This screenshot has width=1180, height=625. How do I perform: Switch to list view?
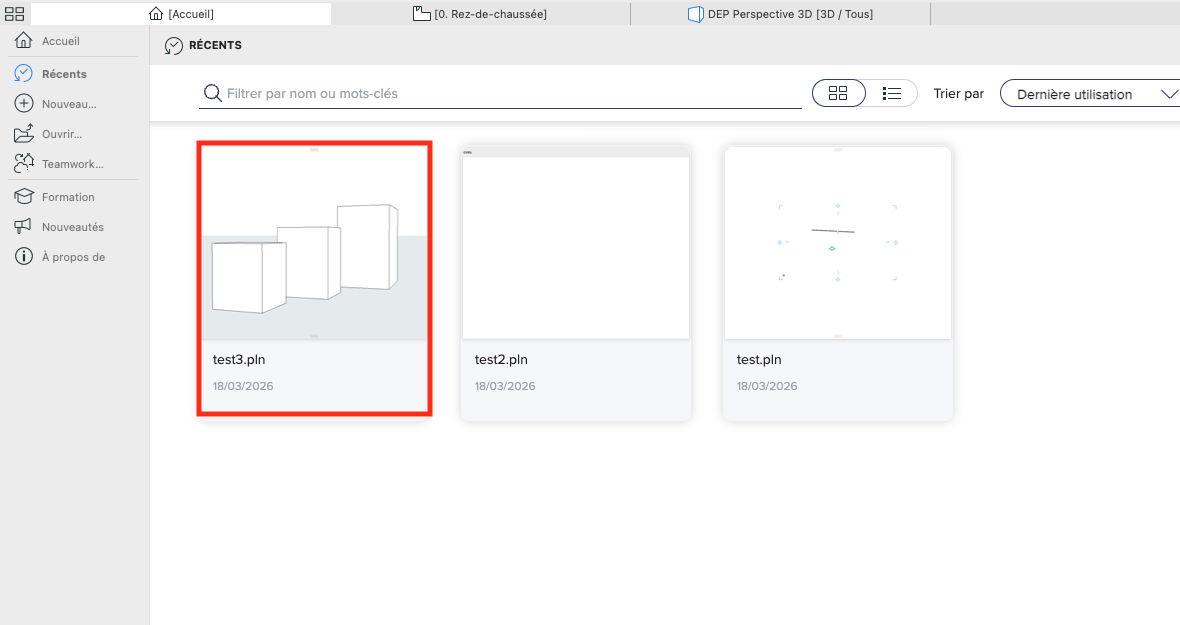pyautogui.click(x=892, y=93)
